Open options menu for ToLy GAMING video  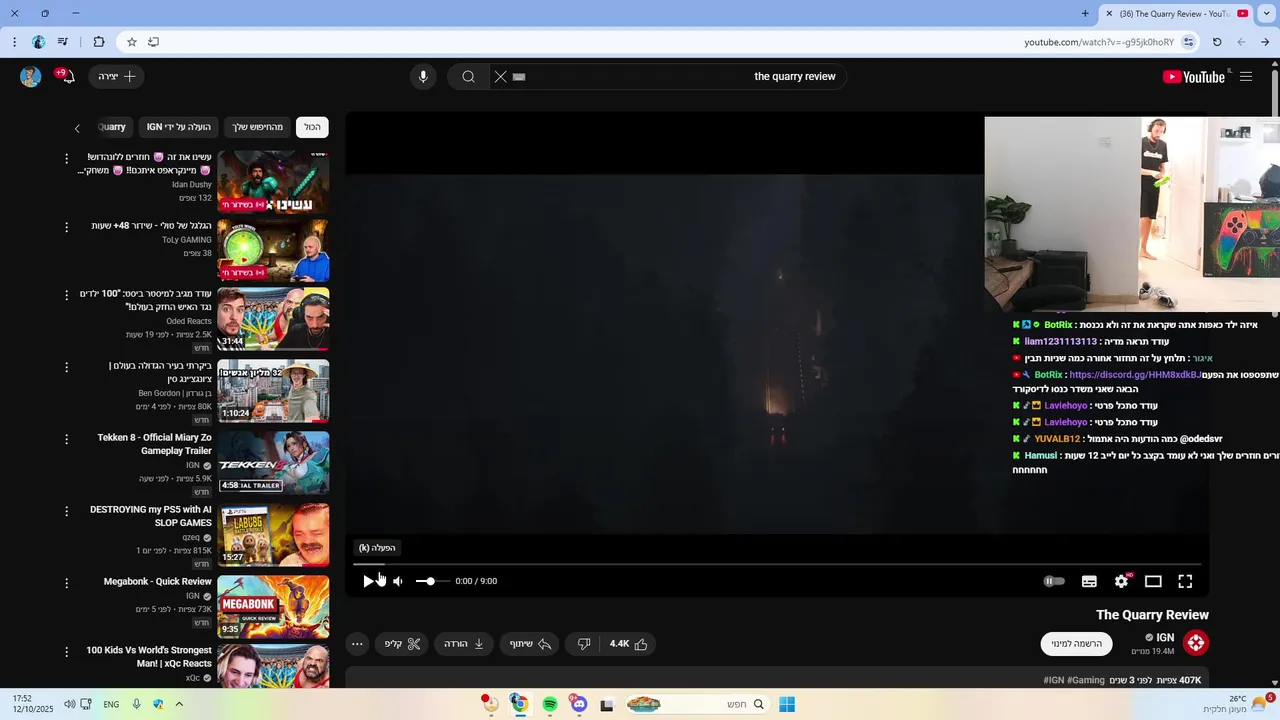coord(67,227)
